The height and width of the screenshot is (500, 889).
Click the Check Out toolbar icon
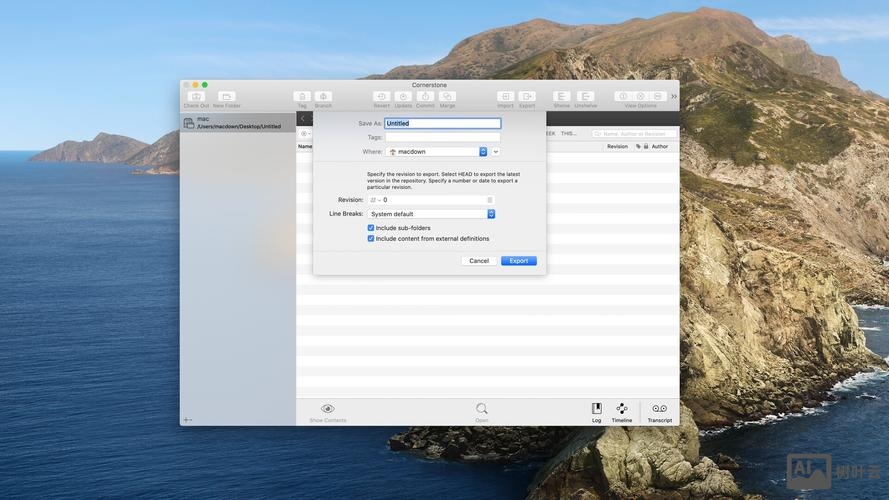(x=196, y=97)
